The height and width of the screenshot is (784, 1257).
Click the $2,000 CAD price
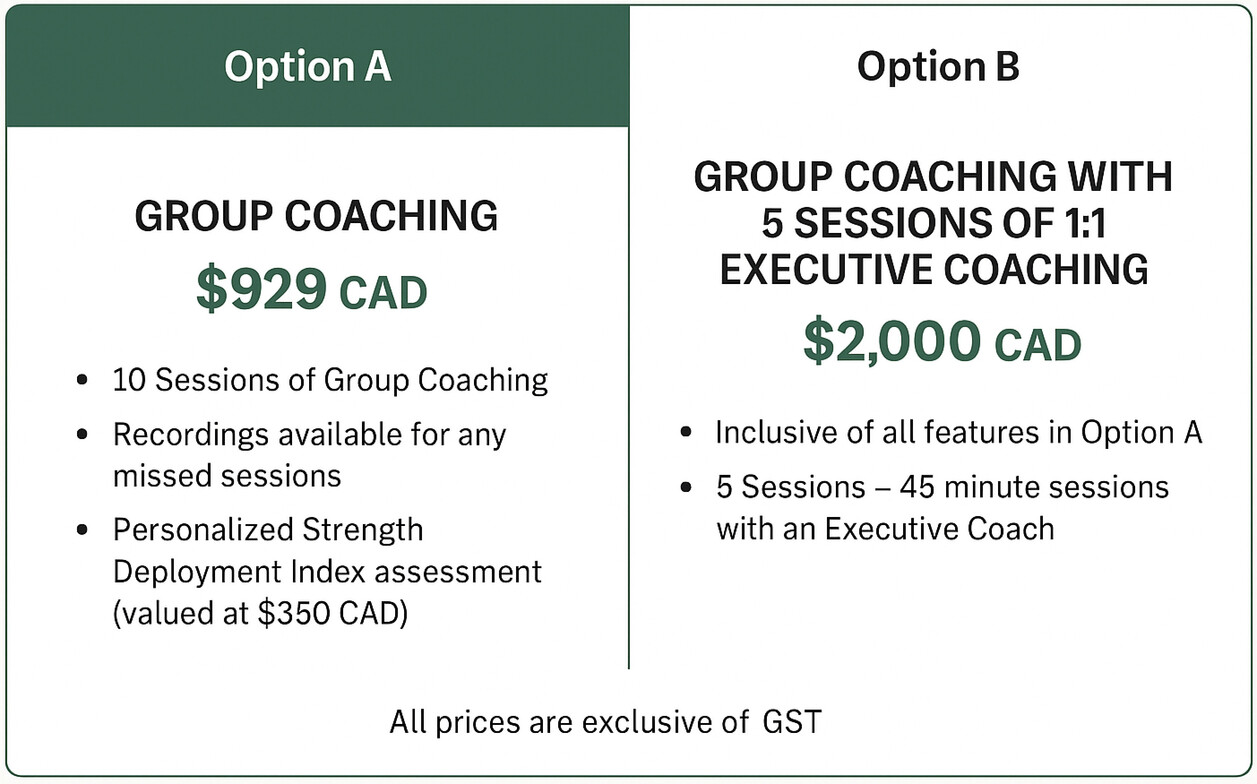click(x=941, y=342)
